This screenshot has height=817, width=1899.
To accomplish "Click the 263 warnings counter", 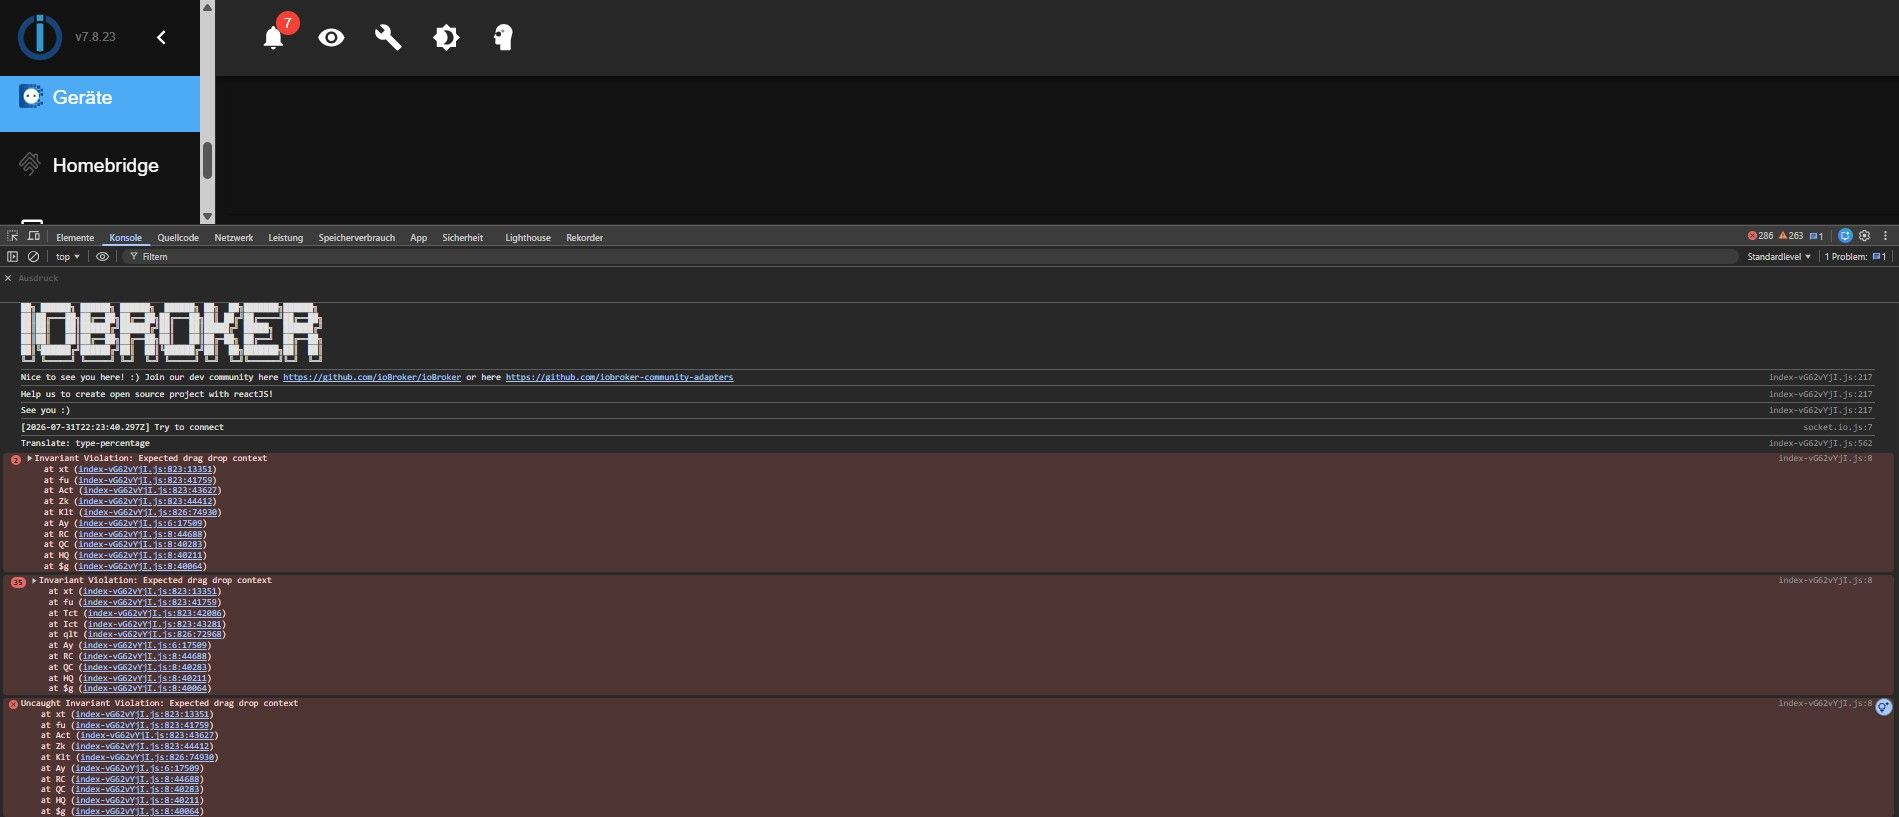I will 1791,236.
